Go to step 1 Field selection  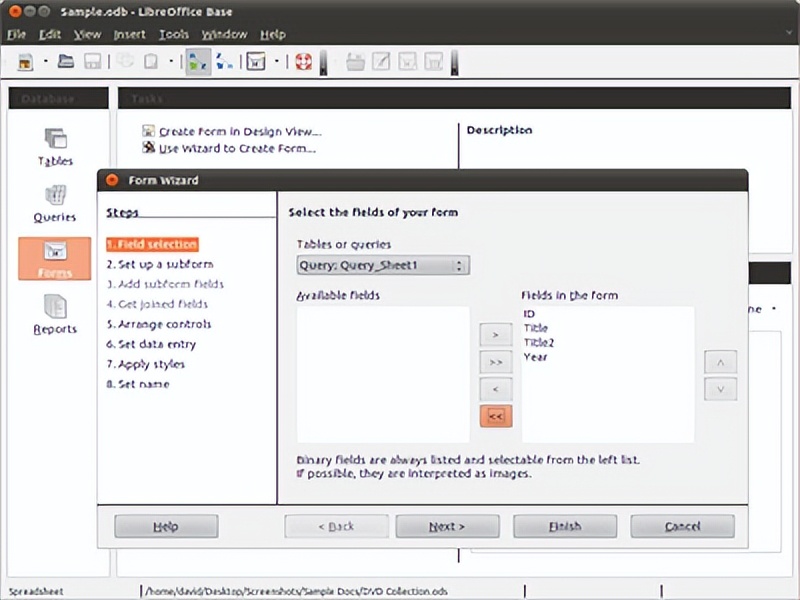[x=152, y=244]
